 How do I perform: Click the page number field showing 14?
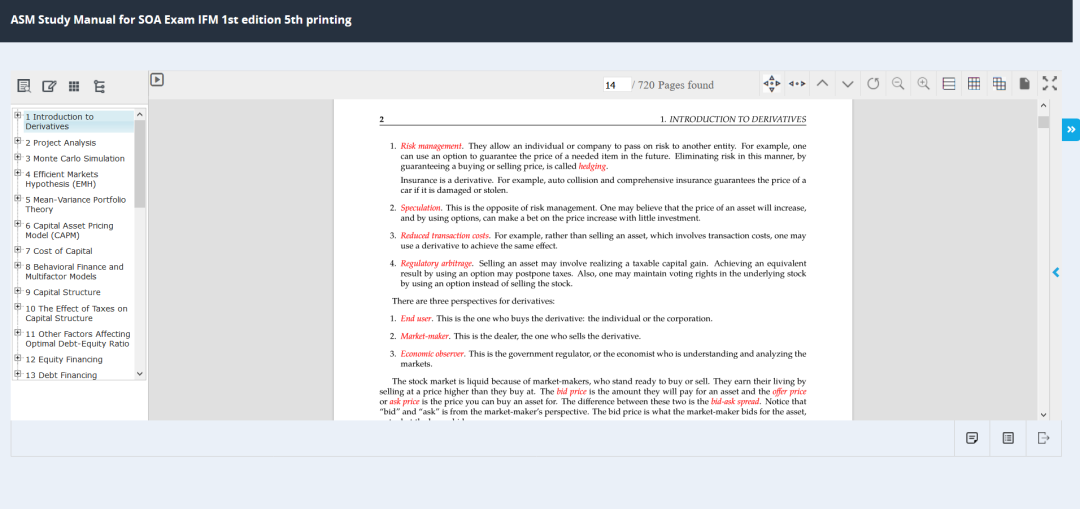tap(616, 85)
